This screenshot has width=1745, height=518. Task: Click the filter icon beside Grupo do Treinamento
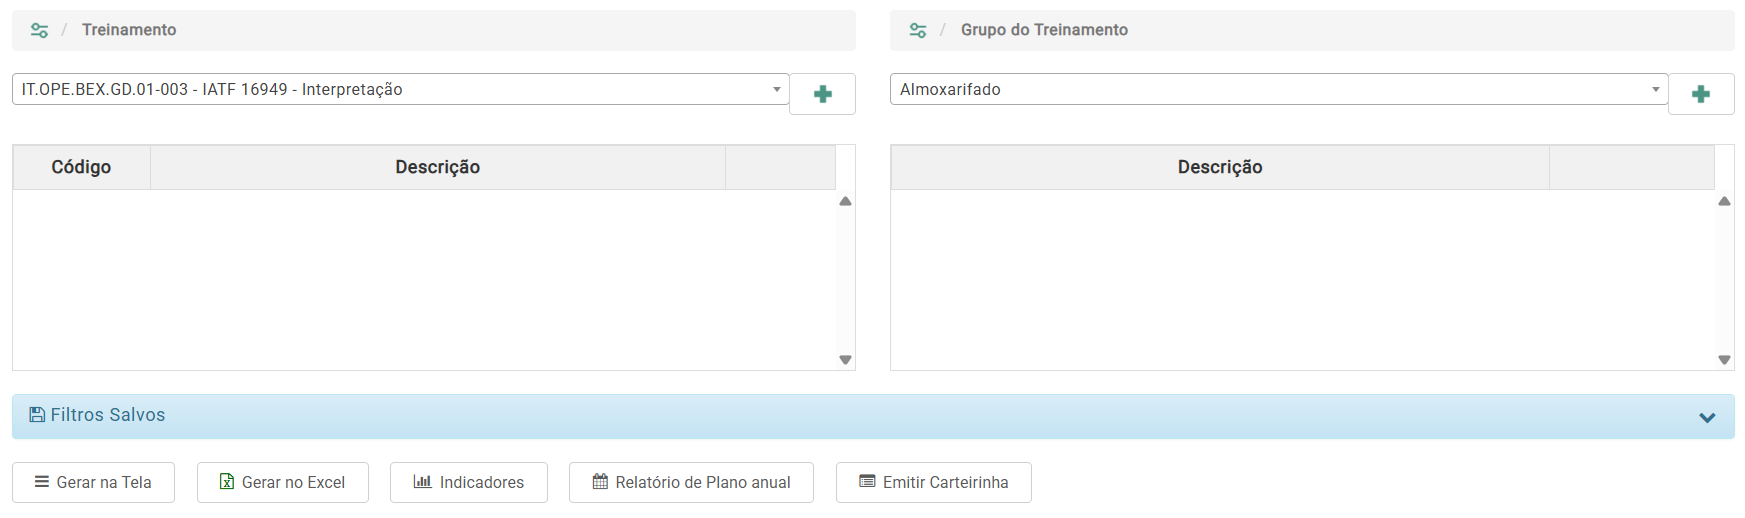tap(918, 30)
